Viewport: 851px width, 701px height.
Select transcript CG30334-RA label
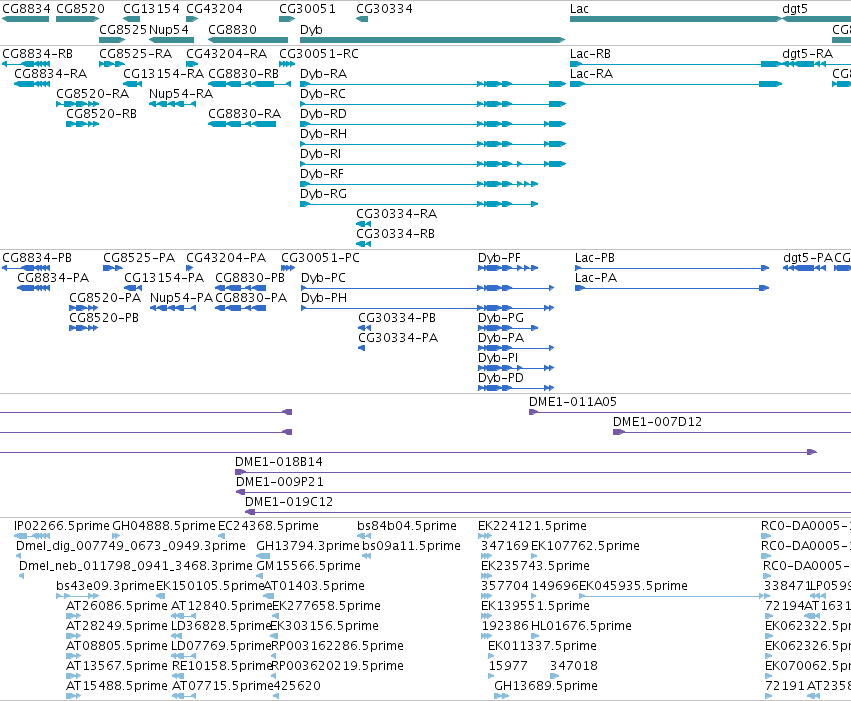tap(397, 214)
